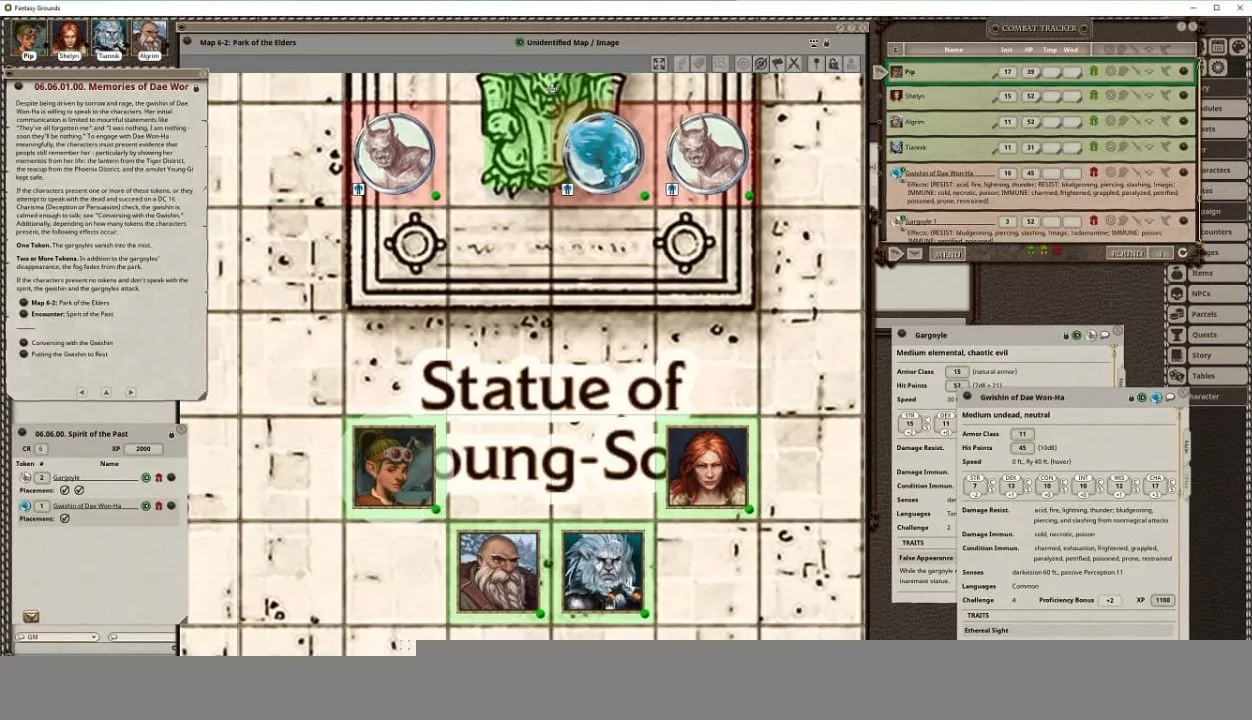The image size is (1252, 720).
Task: Select the northeast gargoyle token on map
Action: pos(708,153)
